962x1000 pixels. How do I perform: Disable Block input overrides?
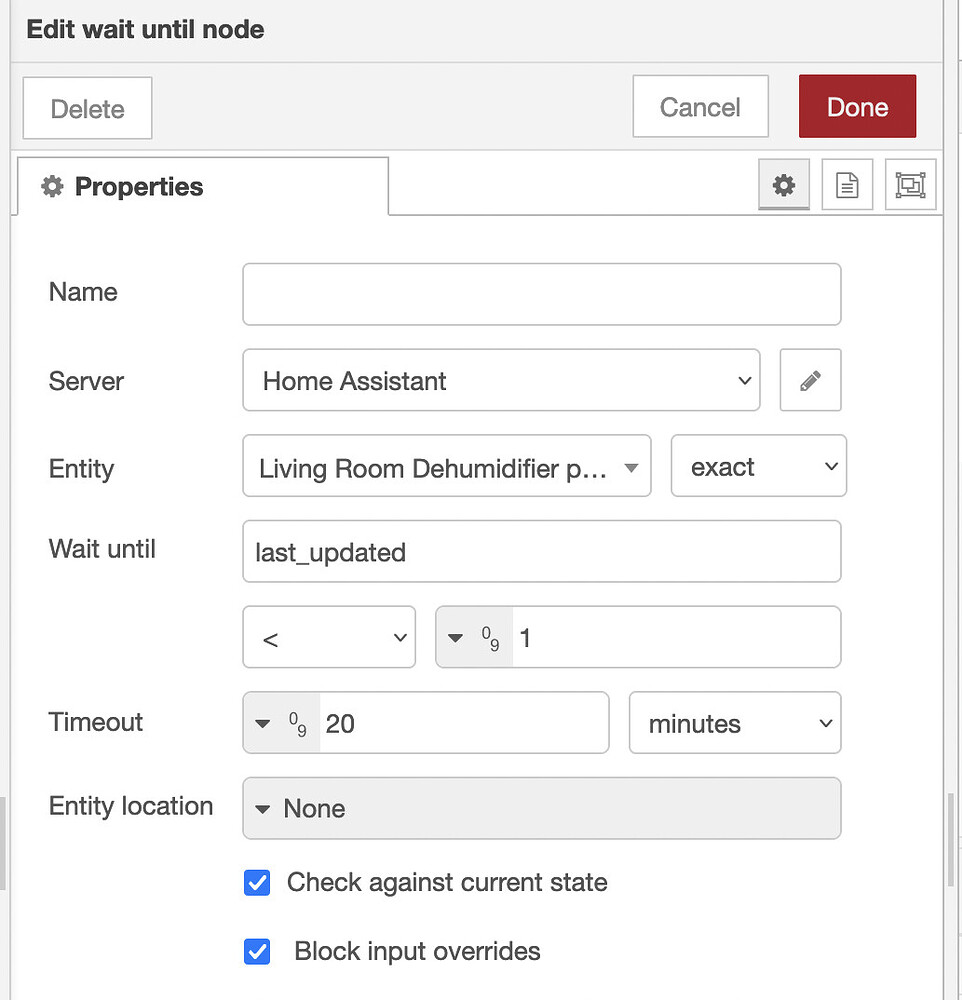(x=257, y=952)
